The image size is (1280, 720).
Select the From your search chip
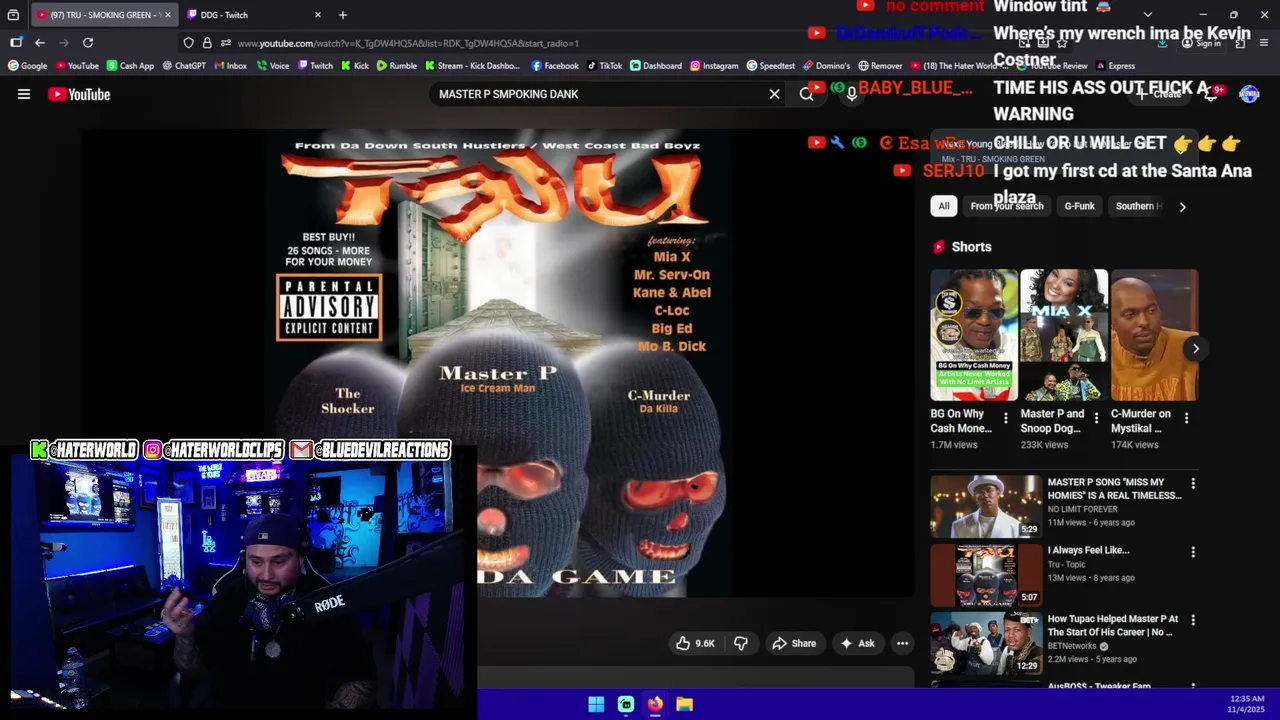tap(1007, 206)
